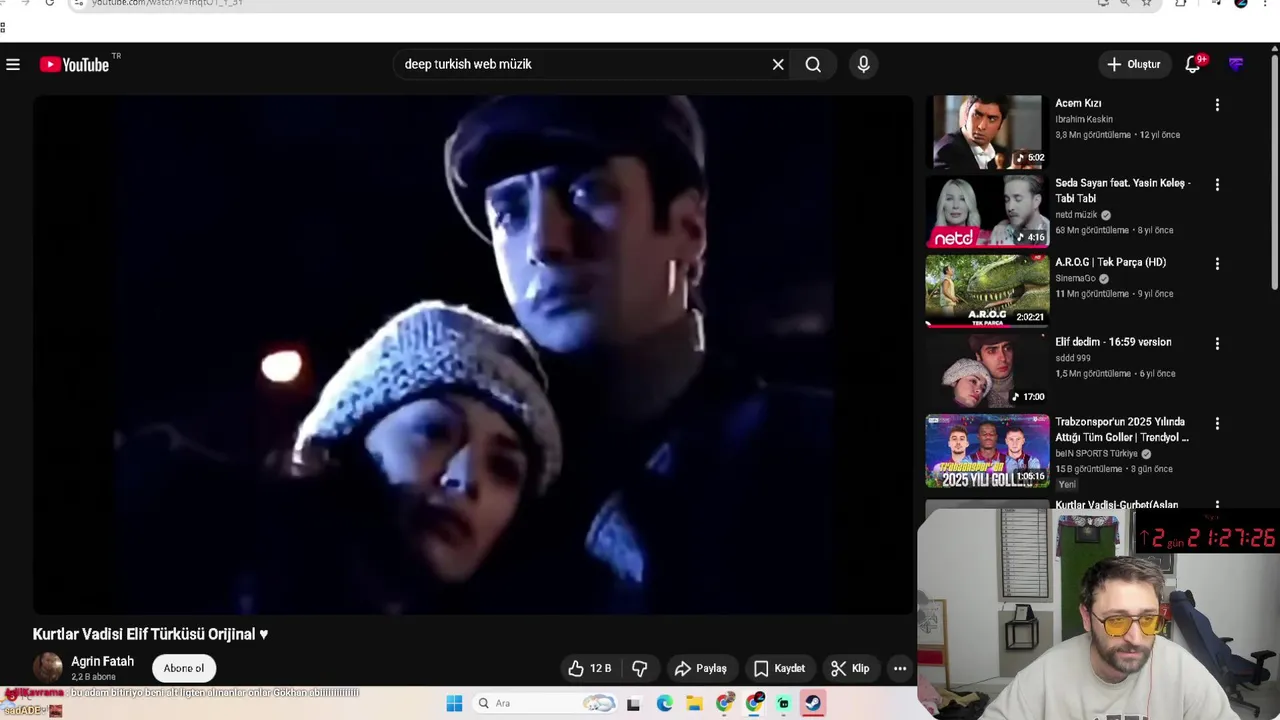Open the account avatar menu
The image size is (1280, 720).
pos(1236,64)
